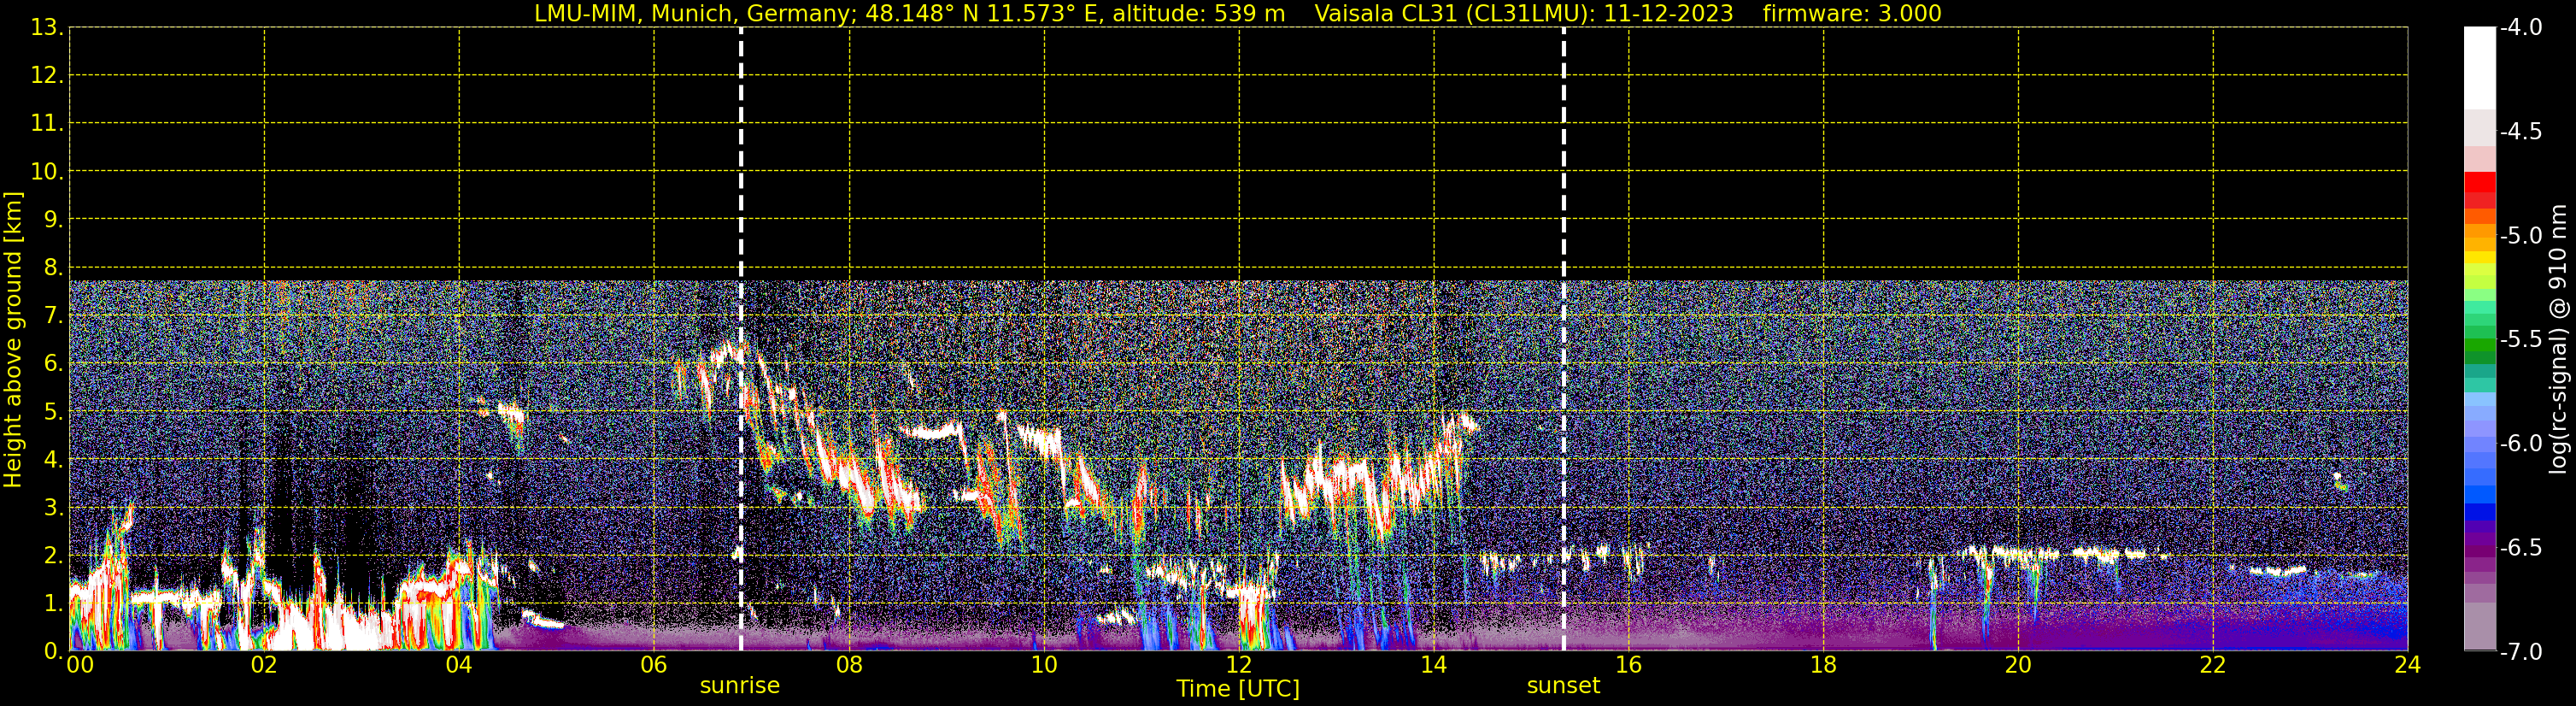Click the 'sunrise' label below the axis

point(739,686)
